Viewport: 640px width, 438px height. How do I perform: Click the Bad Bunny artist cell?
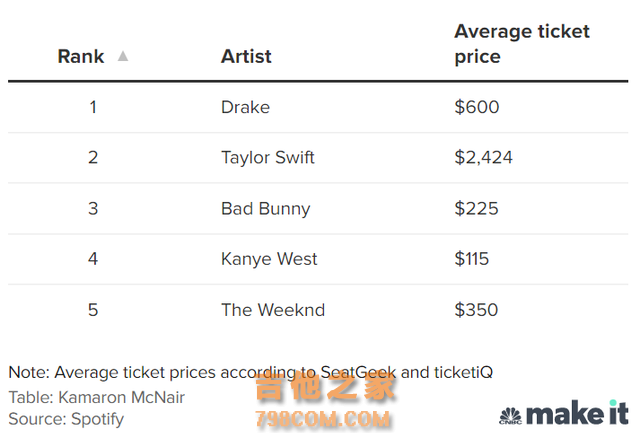pos(265,209)
